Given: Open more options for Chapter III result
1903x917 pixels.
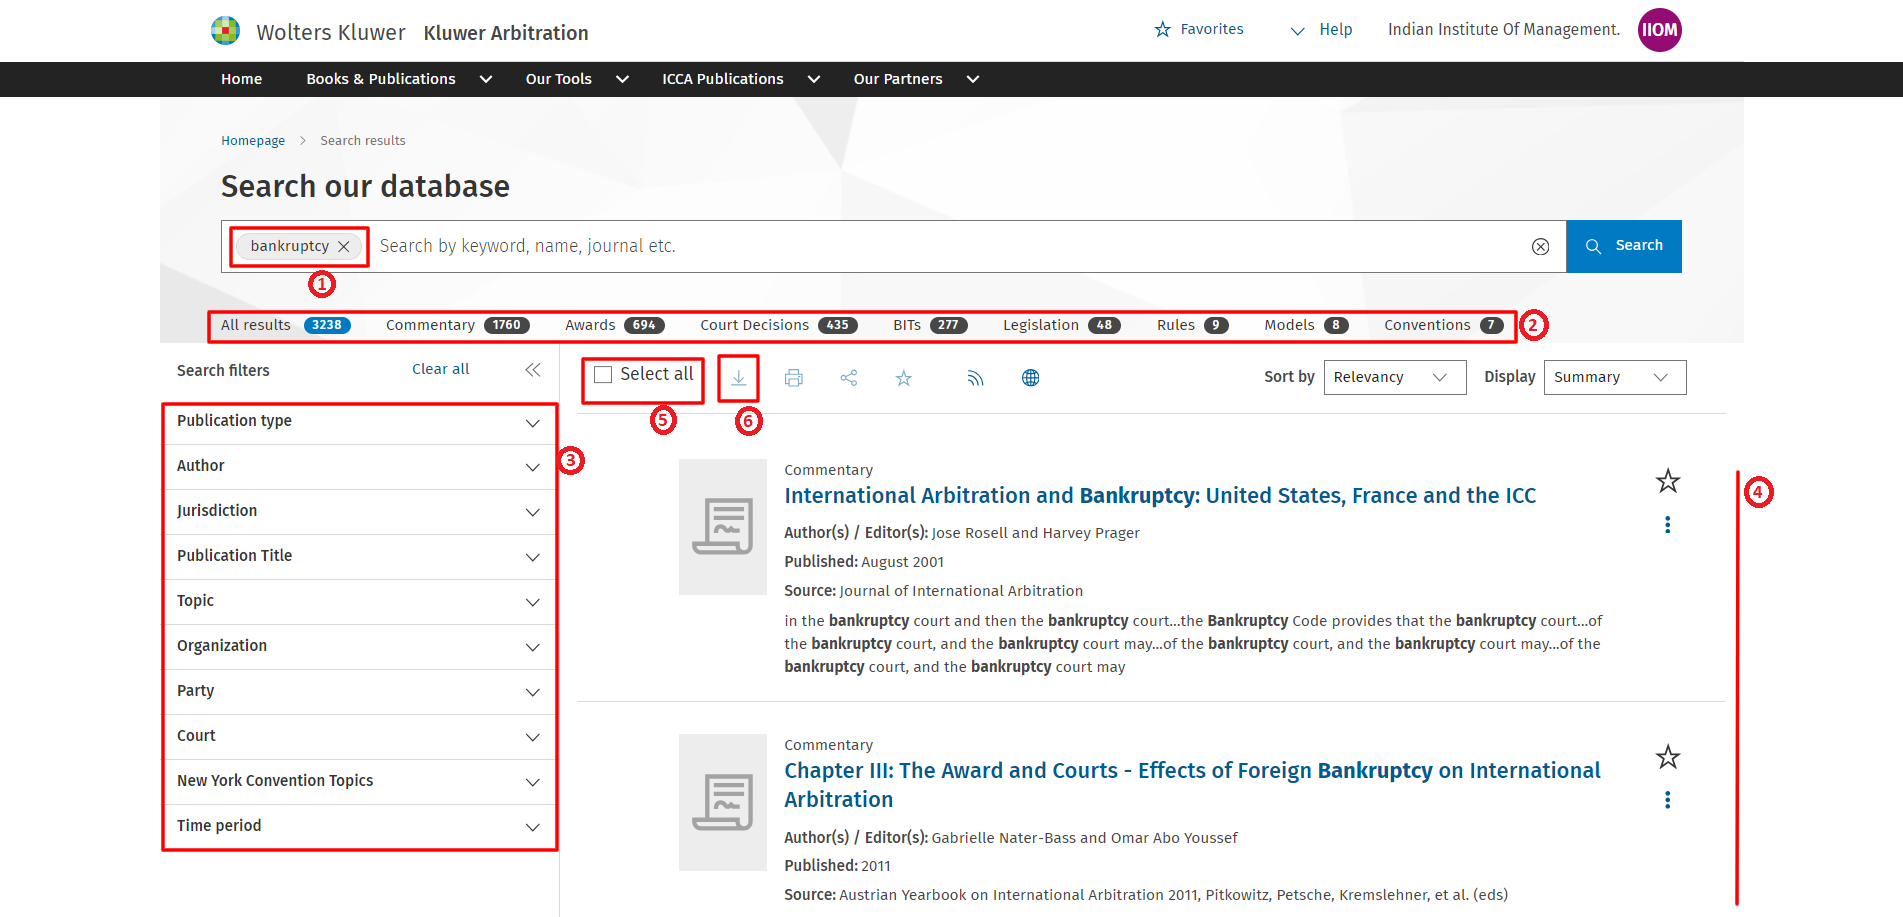Looking at the screenshot, I should click(x=1667, y=800).
